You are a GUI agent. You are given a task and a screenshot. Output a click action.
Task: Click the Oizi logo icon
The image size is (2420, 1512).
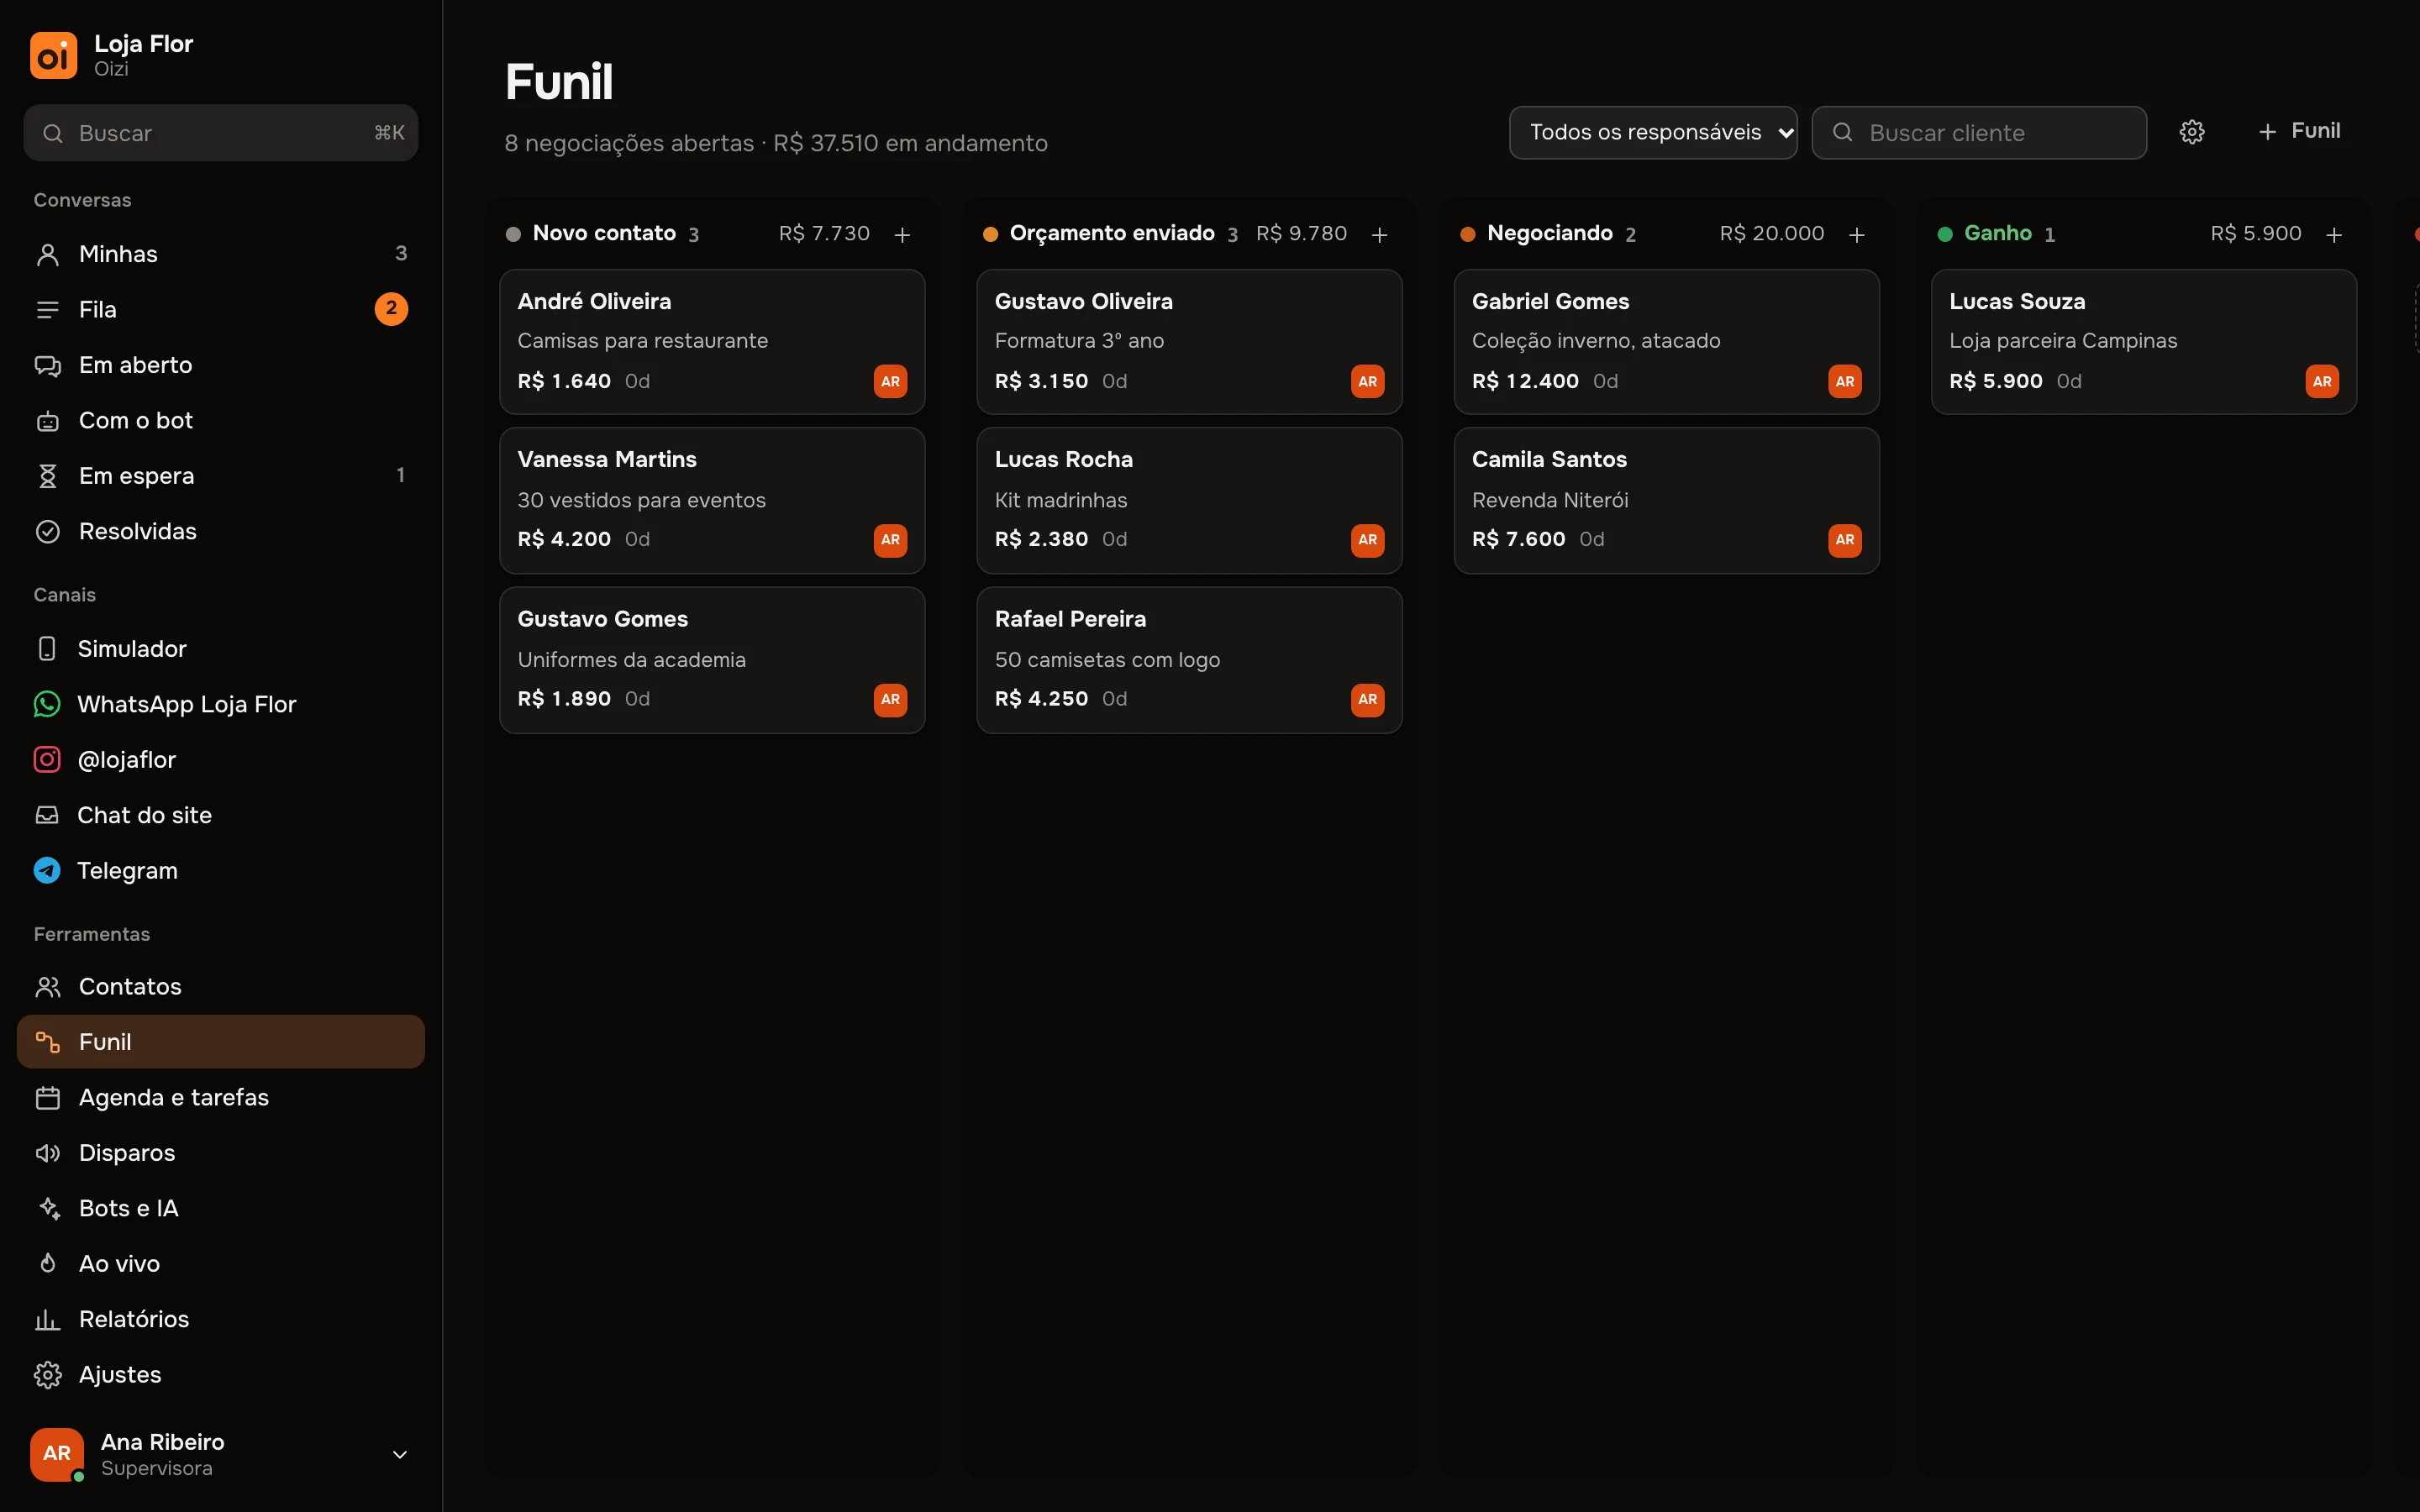53,55
